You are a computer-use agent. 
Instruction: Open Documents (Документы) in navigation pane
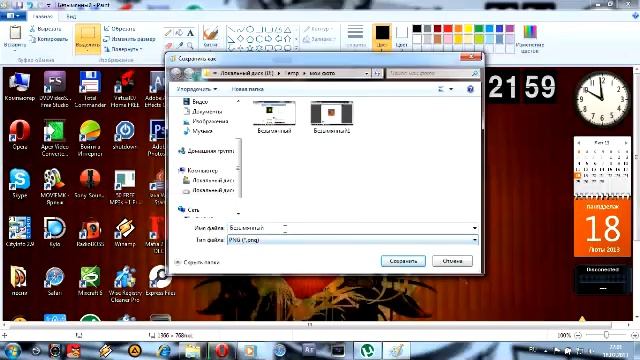(207, 111)
